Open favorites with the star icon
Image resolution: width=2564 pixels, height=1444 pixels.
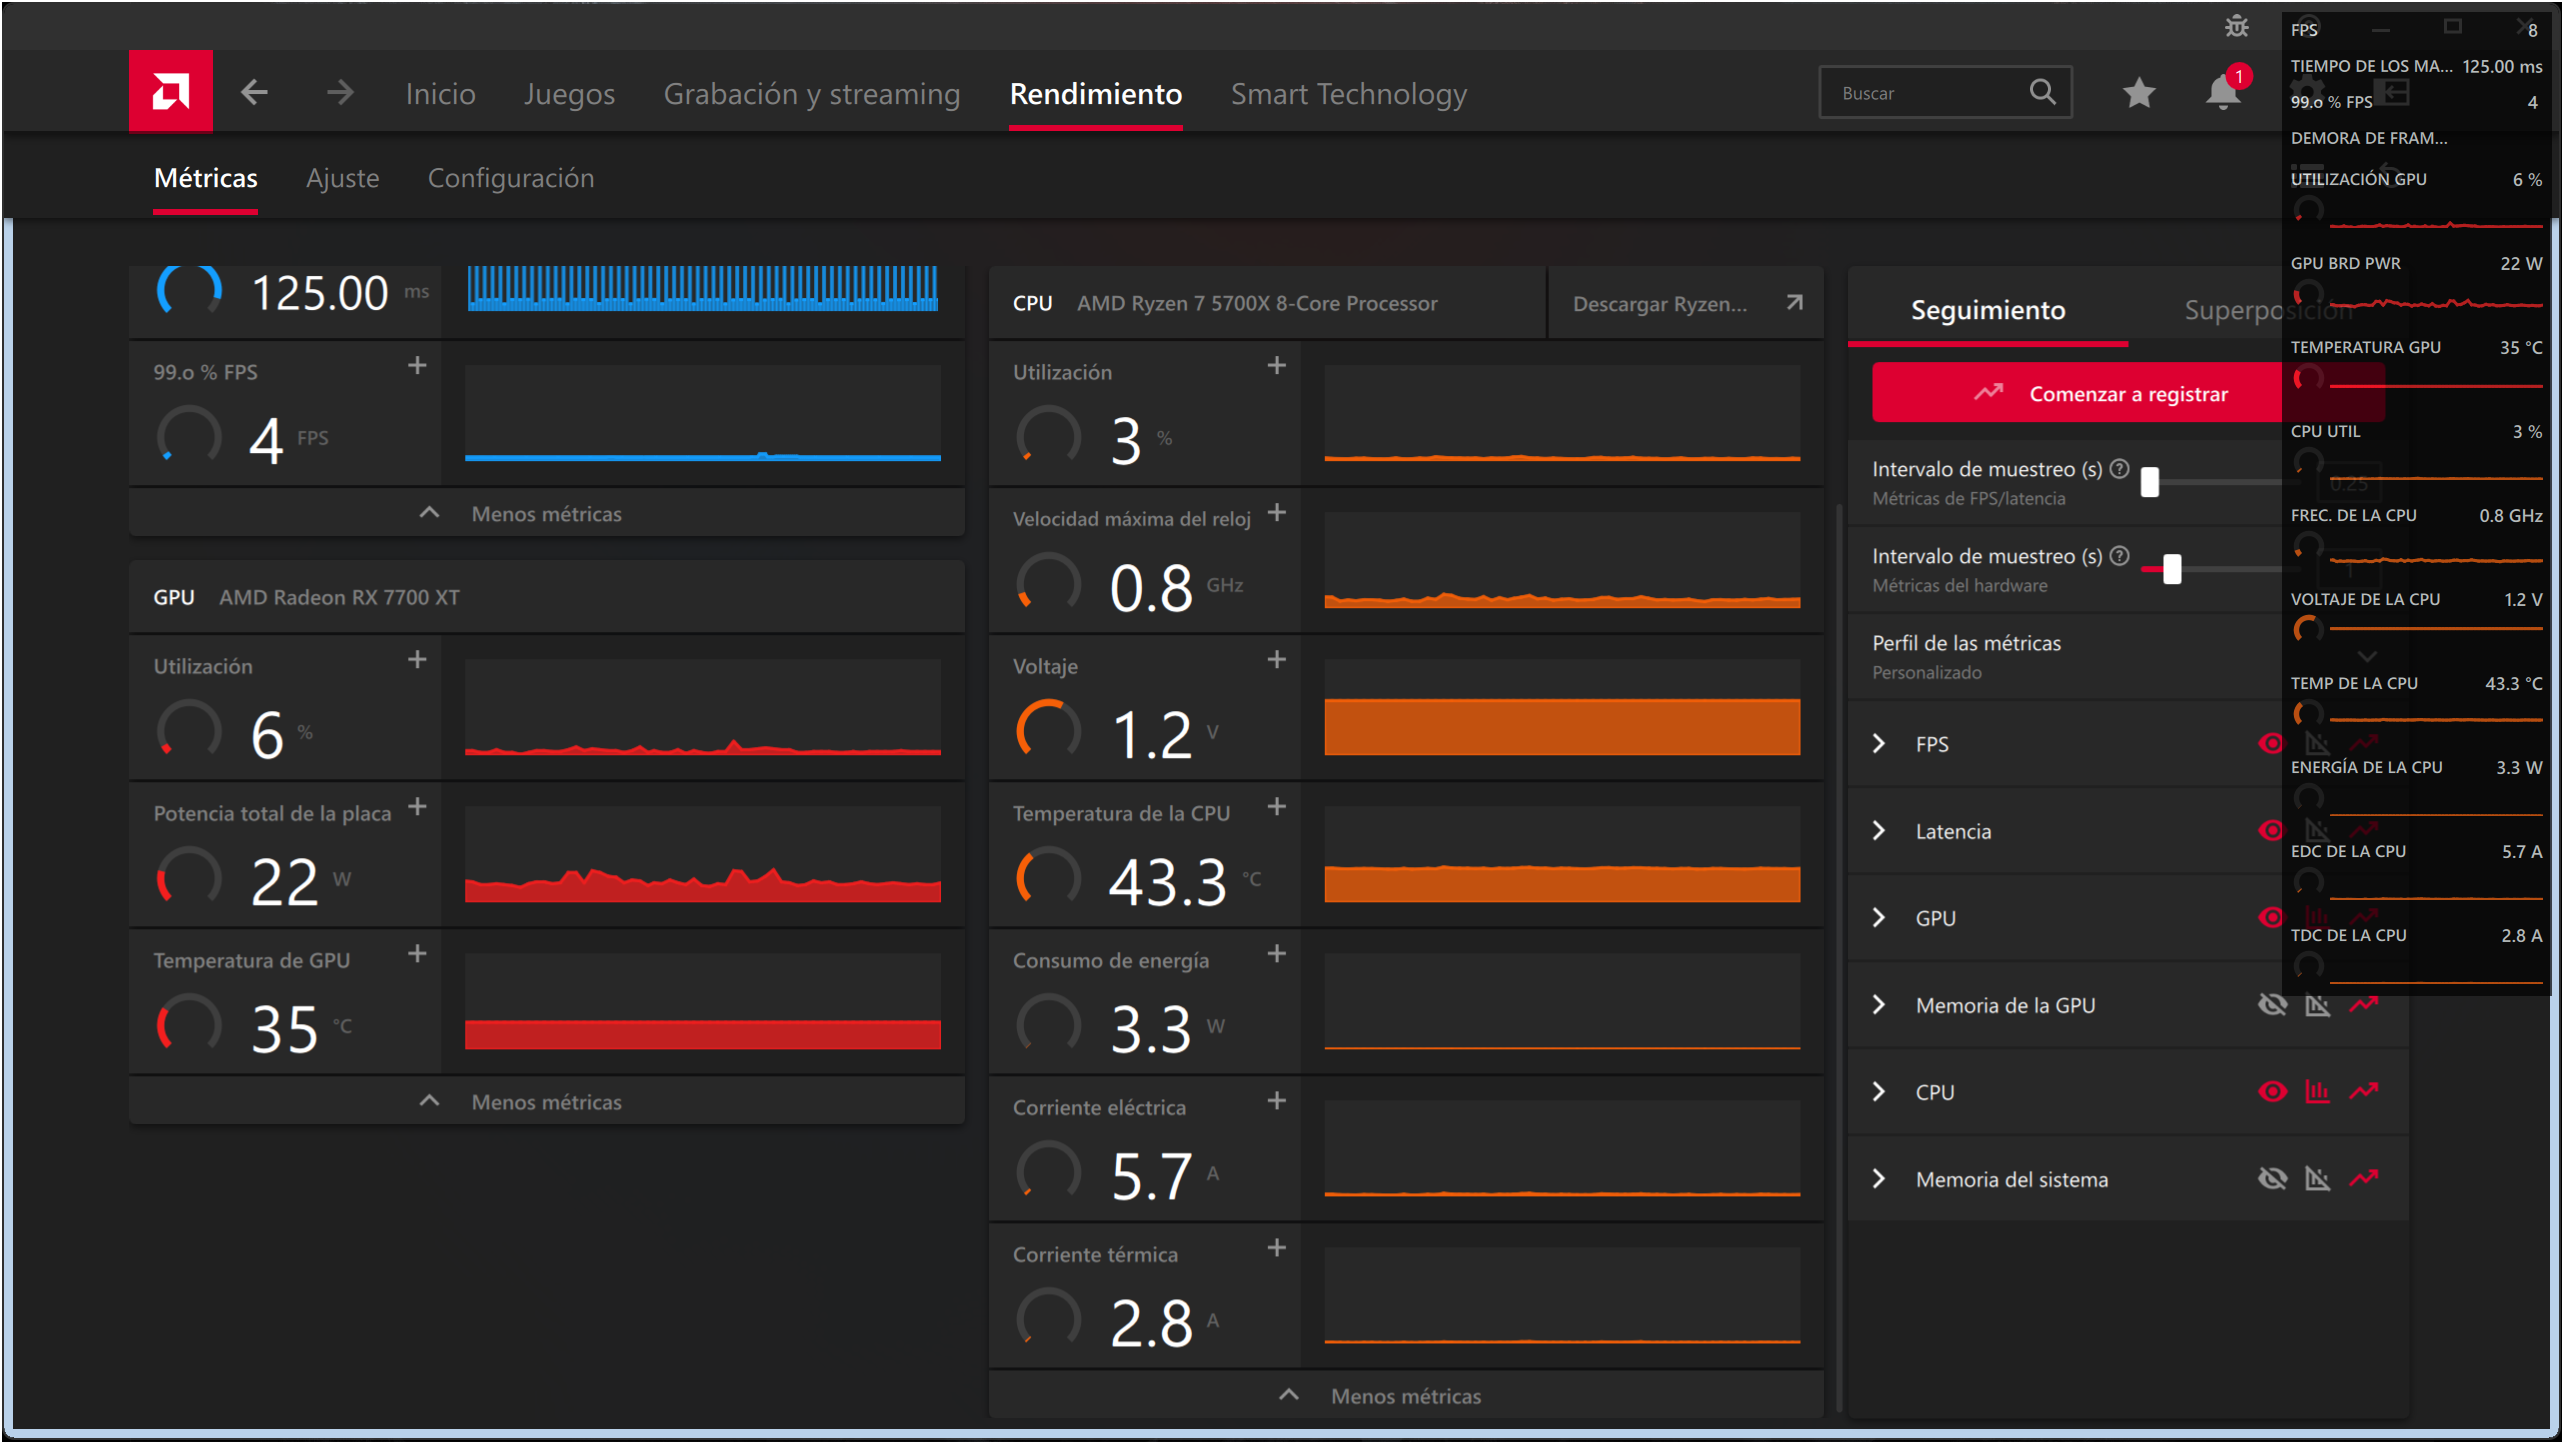pyautogui.click(x=2139, y=93)
